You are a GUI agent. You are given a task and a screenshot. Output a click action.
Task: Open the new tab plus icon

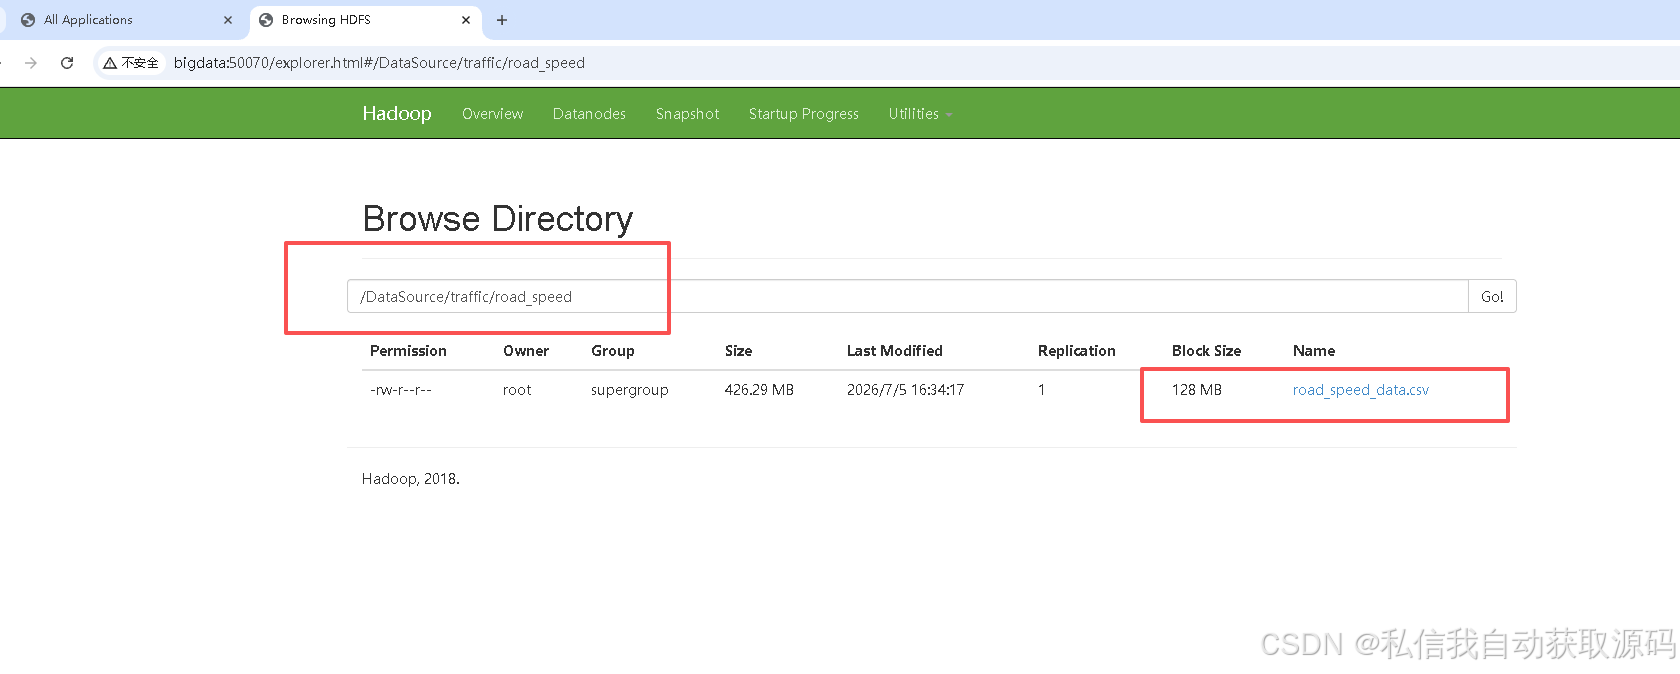coord(502,20)
